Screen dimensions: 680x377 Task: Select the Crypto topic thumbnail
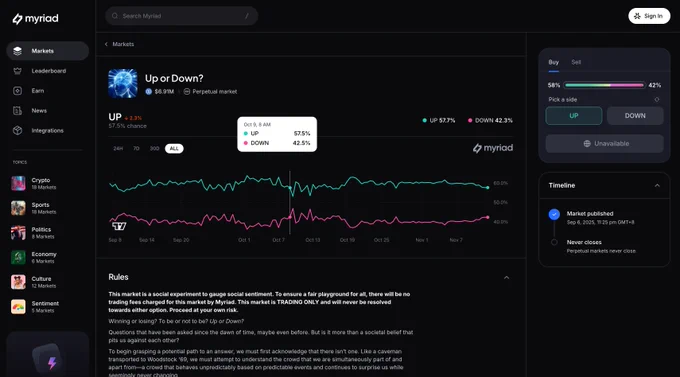18,184
